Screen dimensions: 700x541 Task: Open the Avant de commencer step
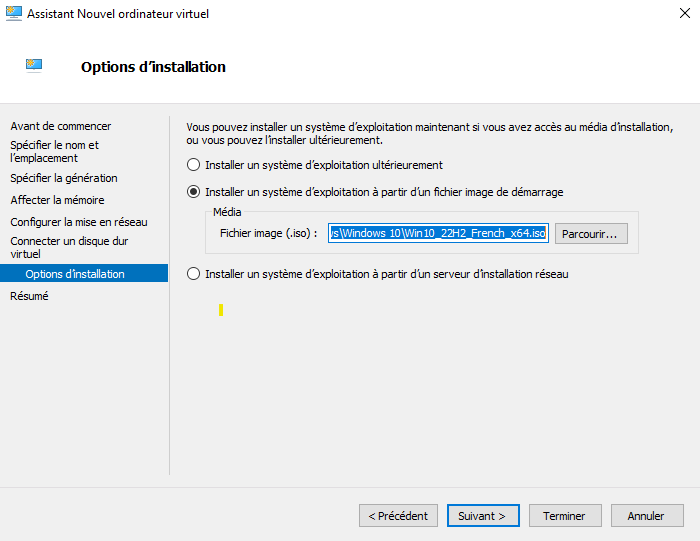point(60,126)
